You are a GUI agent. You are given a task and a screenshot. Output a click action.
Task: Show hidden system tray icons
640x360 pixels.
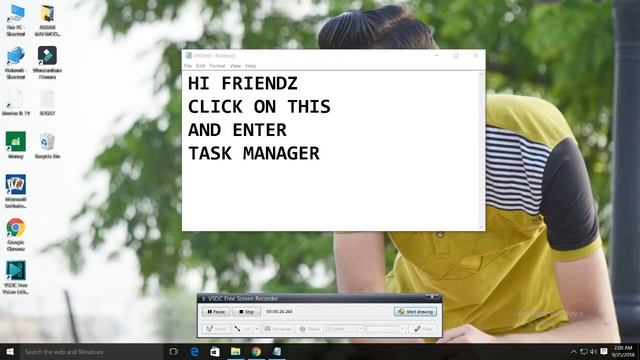(x=573, y=351)
